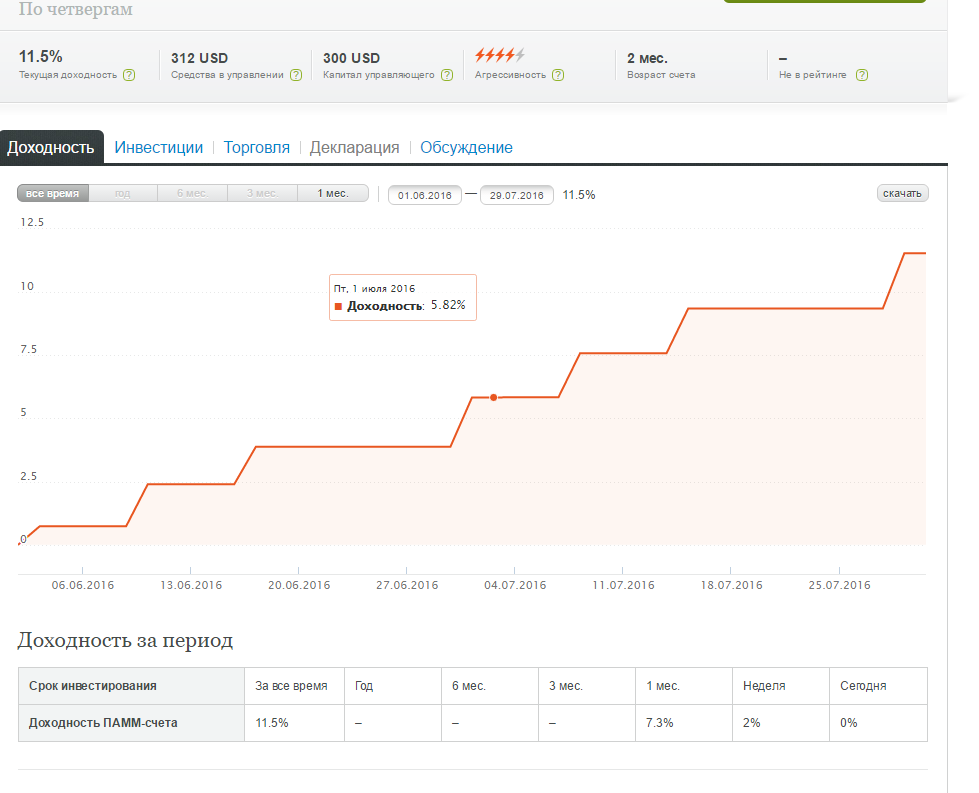Click the 'Доходность за период' heading
979x793 pixels.
pos(125,640)
